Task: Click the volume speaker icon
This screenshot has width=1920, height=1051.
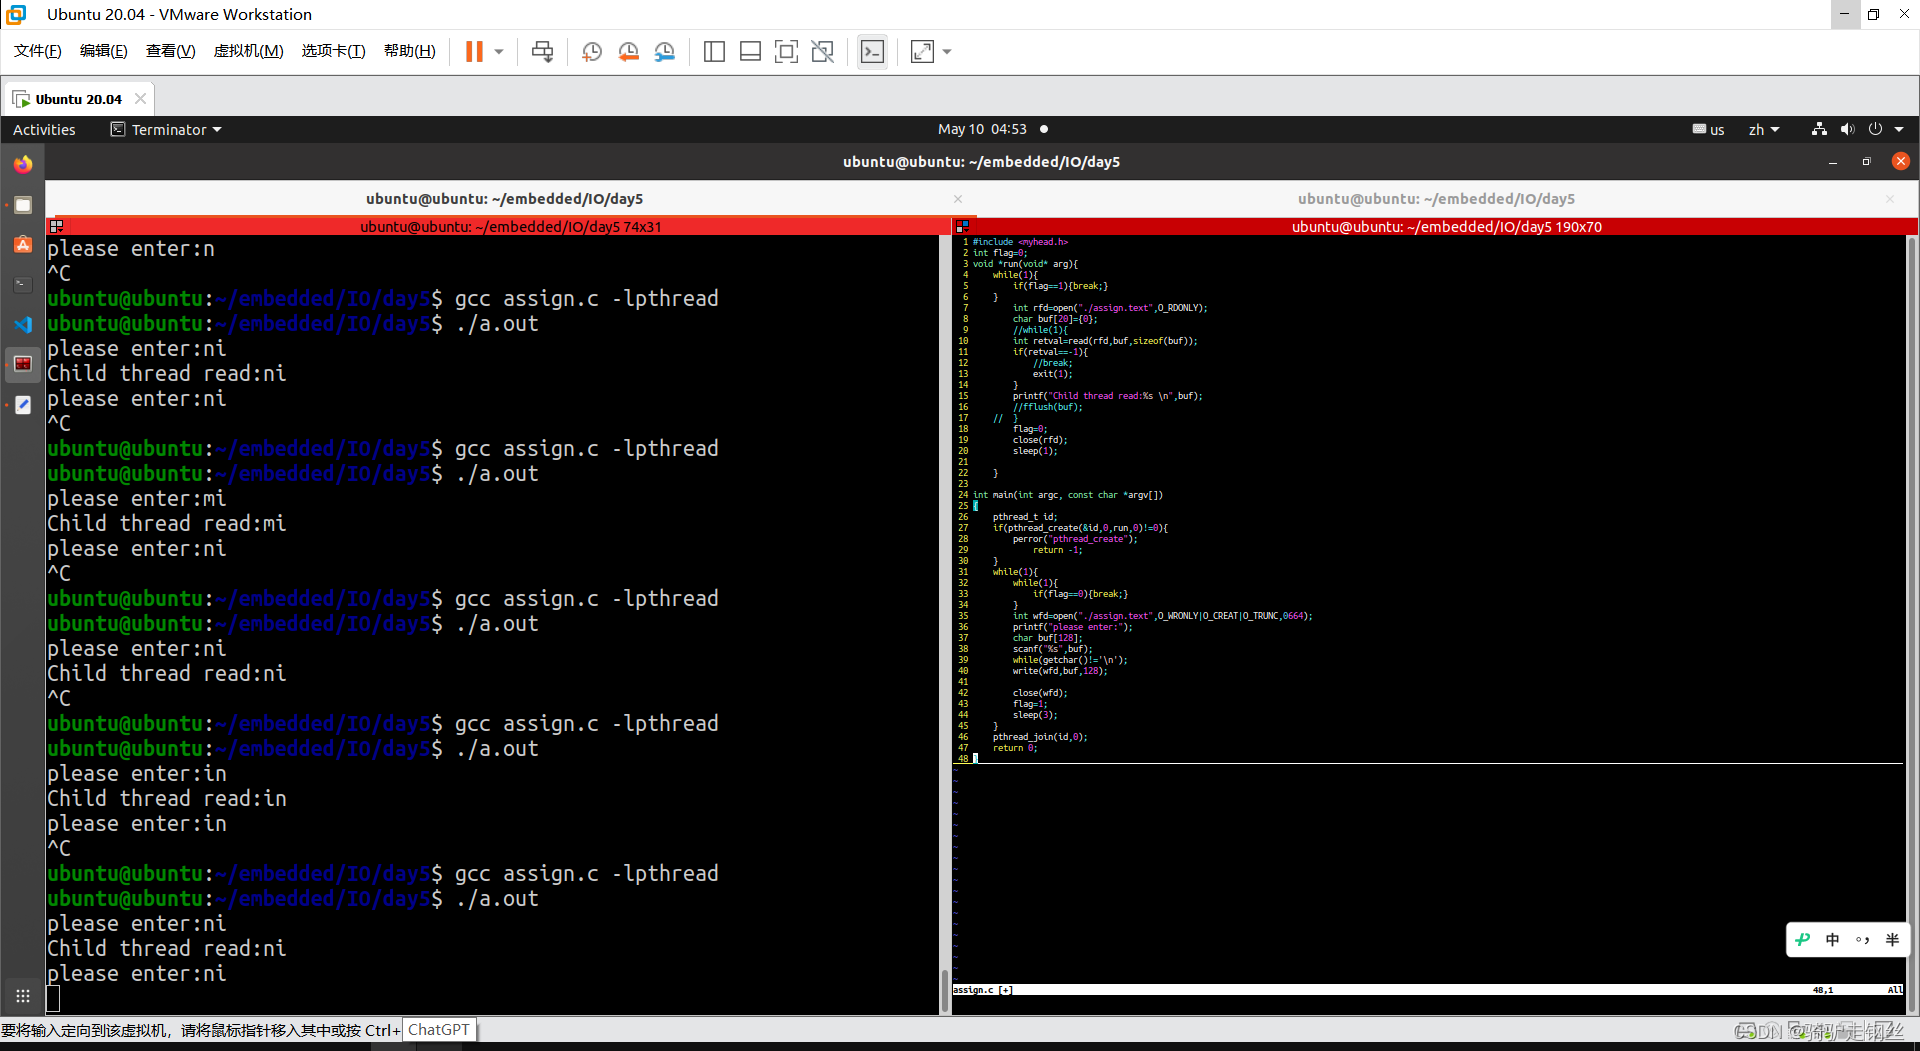Action: tap(1847, 129)
